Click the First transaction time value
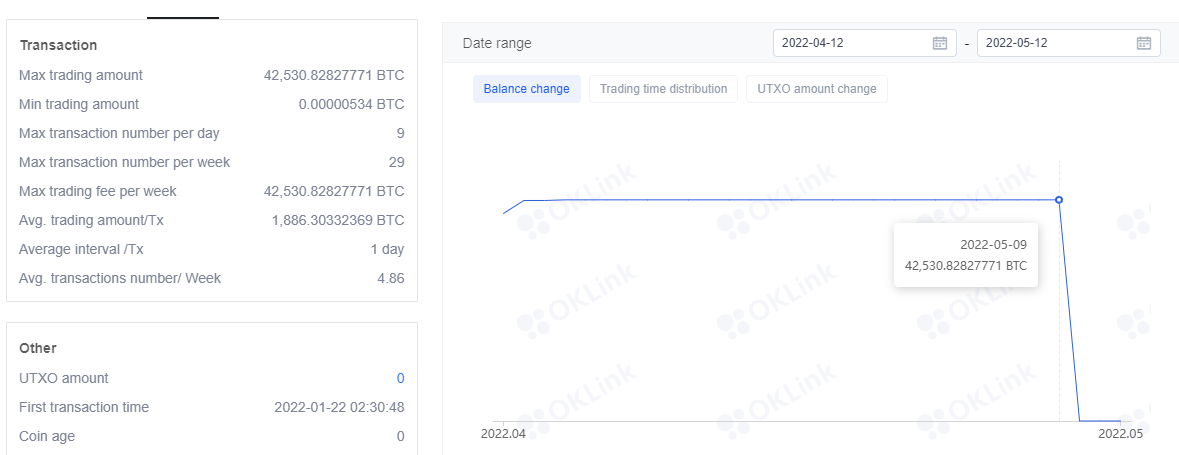Image resolution: width=1179 pixels, height=455 pixels. coord(339,408)
